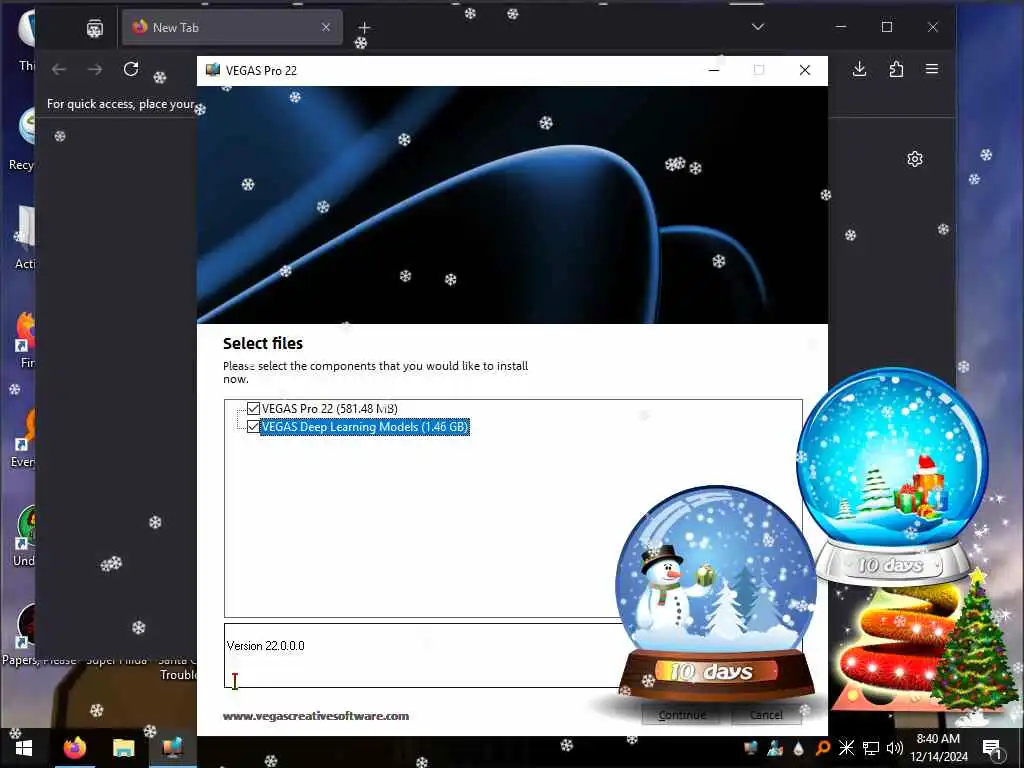The width and height of the screenshot is (1024, 768).
Task: Click the Firefox back arrow
Action: (x=59, y=69)
